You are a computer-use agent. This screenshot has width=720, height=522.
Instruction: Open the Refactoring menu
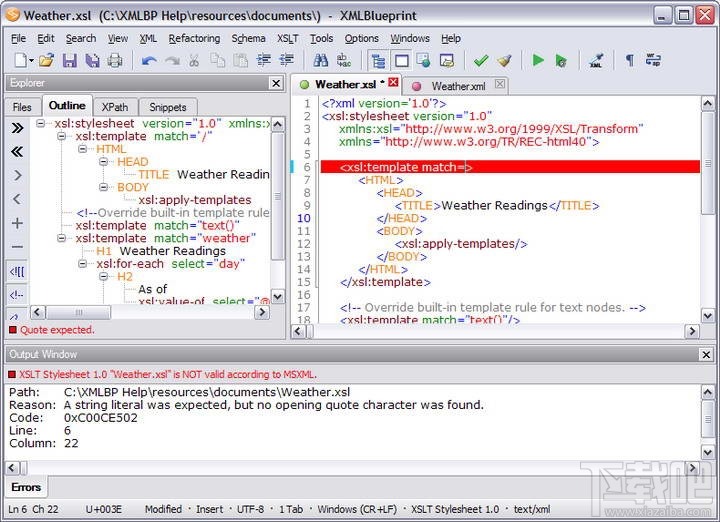194,39
